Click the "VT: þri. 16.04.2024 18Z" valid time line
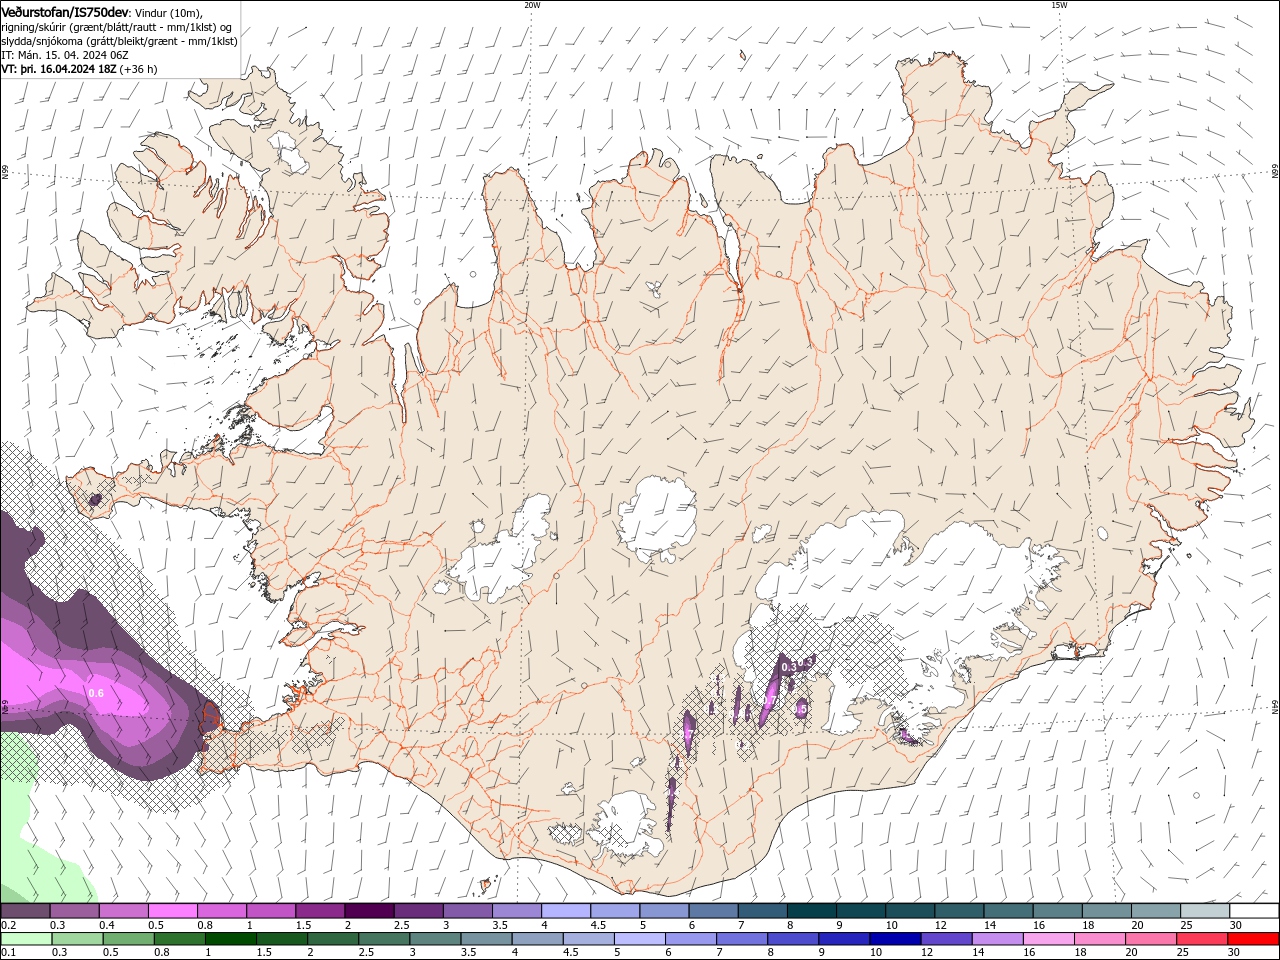Viewport: 1280px width, 960px height. (59, 69)
